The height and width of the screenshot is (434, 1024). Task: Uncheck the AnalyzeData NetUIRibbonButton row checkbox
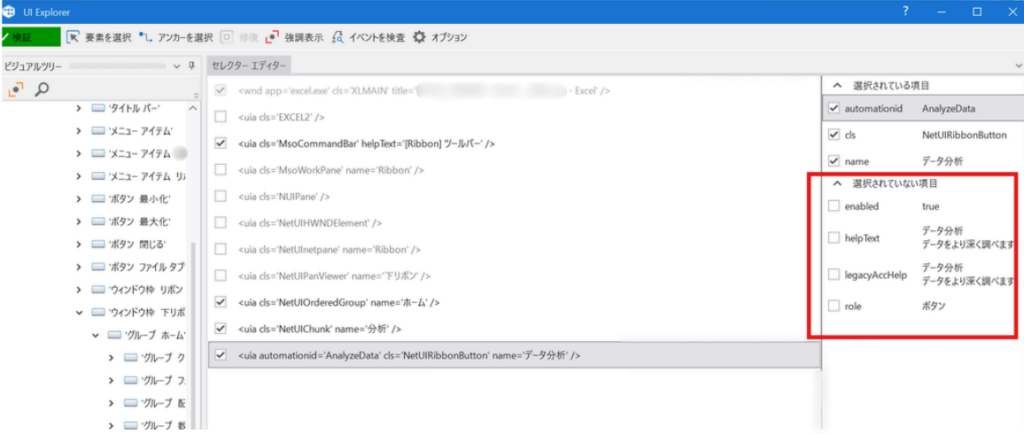(221, 355)
